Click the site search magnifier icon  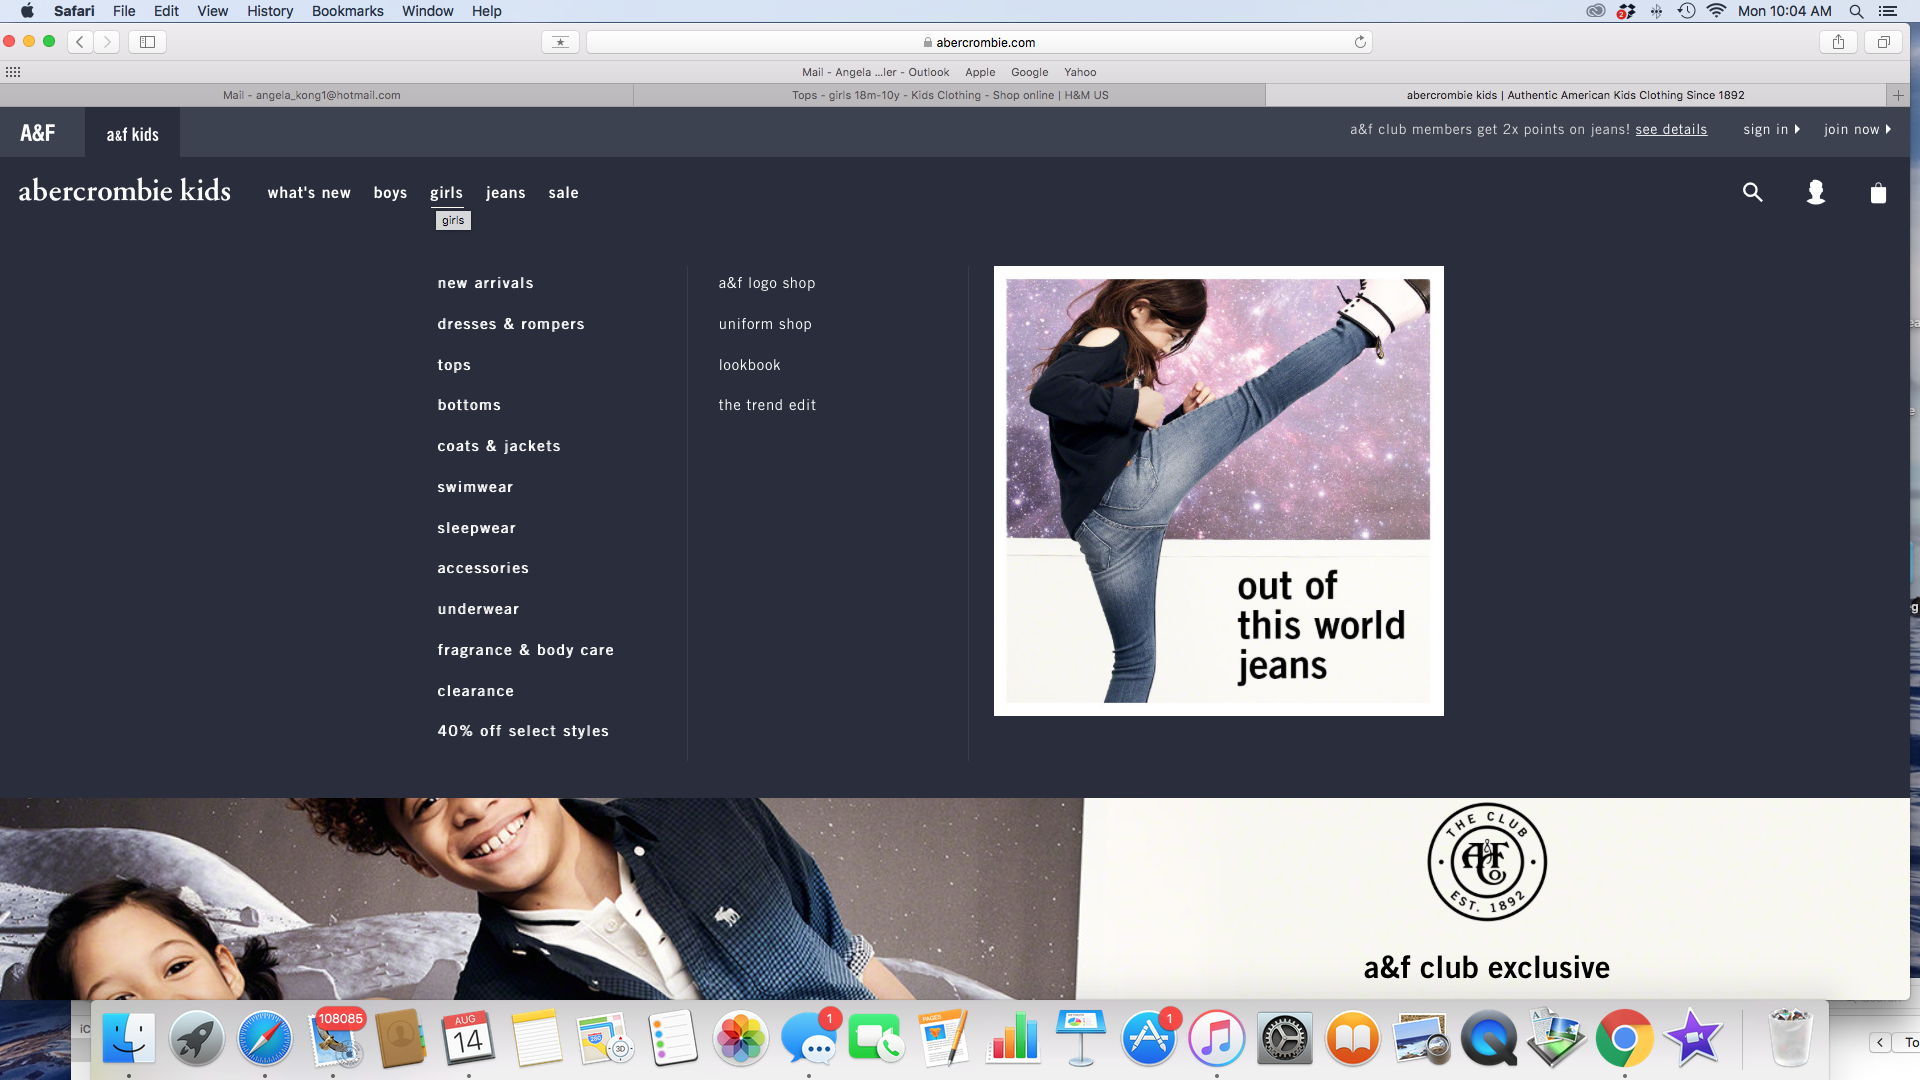click(1752, 192)
